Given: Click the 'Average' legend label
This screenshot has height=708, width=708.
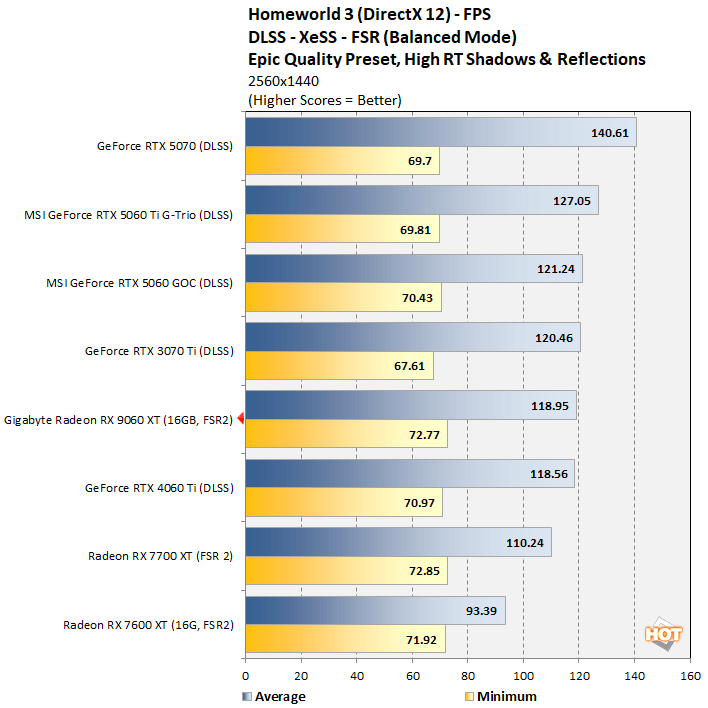Looking at the screenshot, I should 280,697.
